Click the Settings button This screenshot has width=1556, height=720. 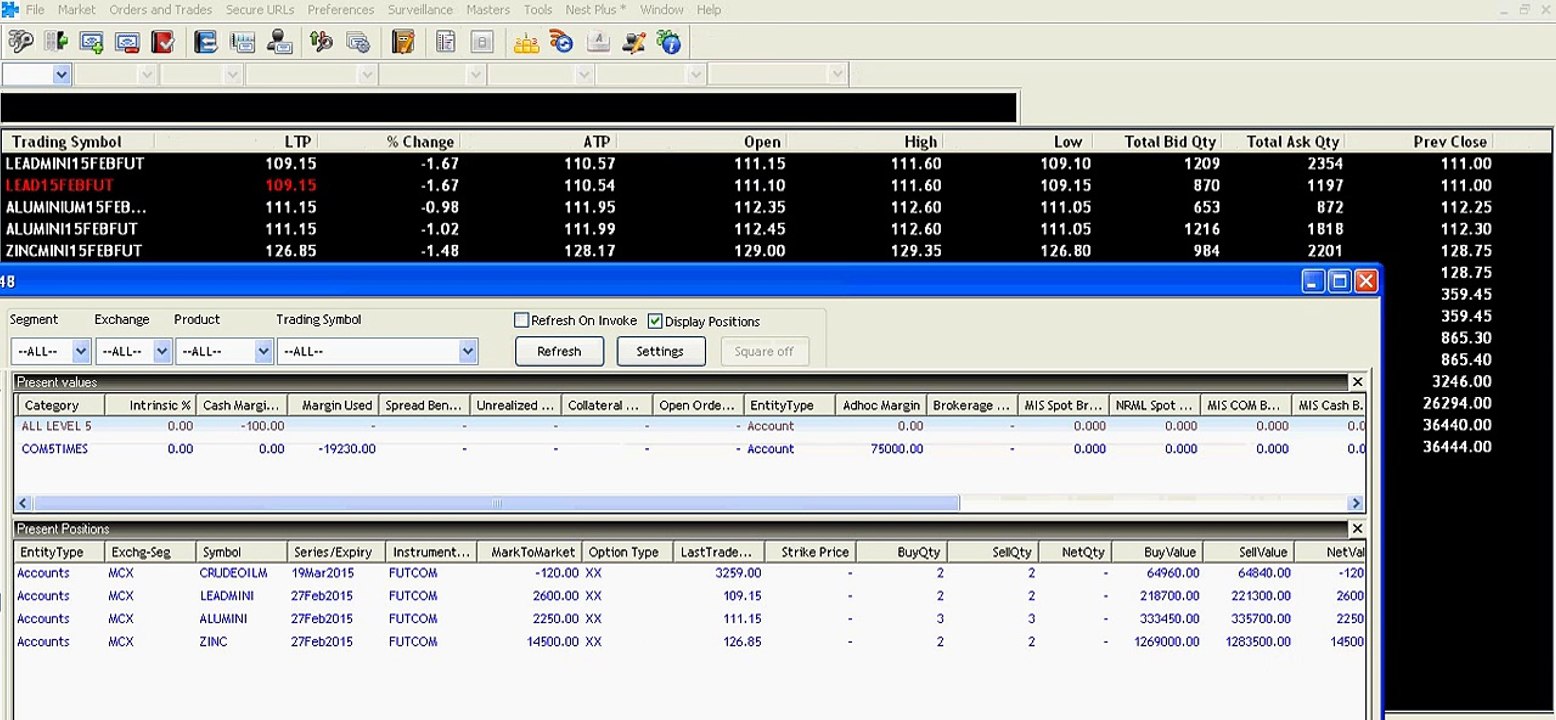660,352
